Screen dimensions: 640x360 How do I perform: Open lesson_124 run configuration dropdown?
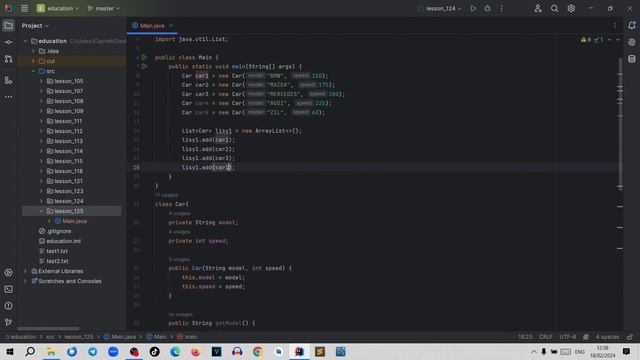[440, 8]
